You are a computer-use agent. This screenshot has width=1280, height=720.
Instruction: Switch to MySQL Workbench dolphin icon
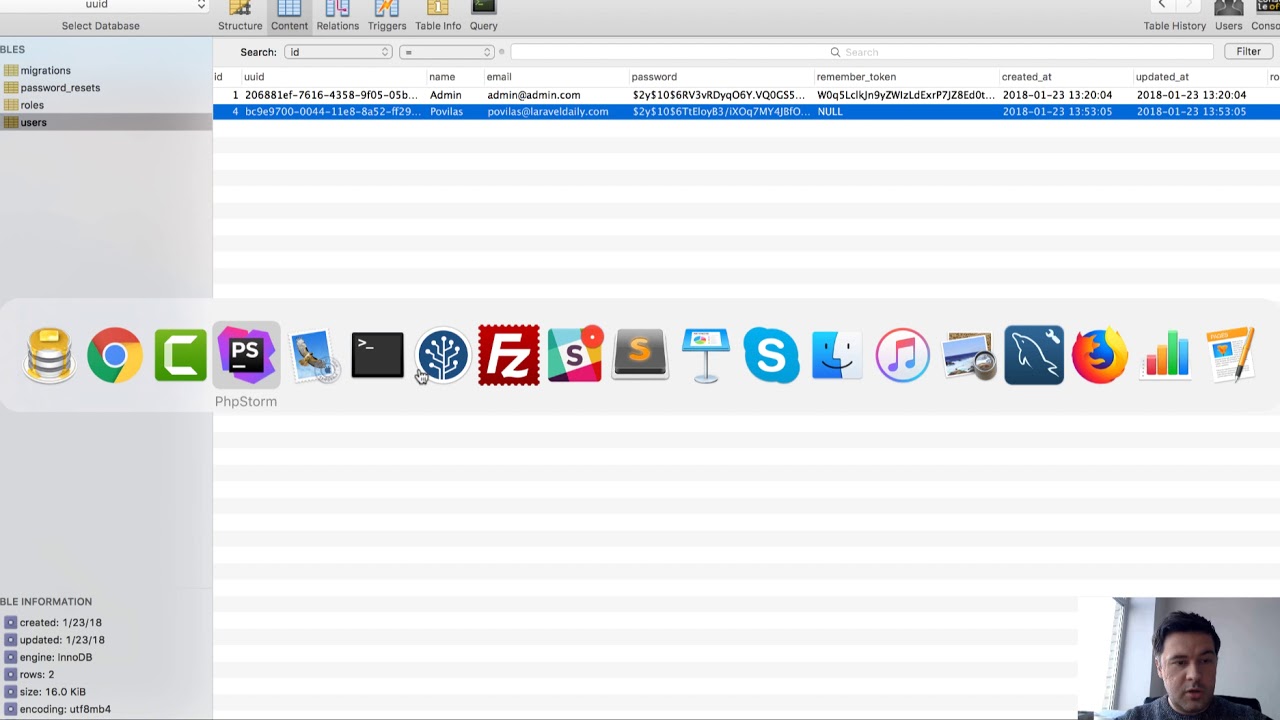1034,355
